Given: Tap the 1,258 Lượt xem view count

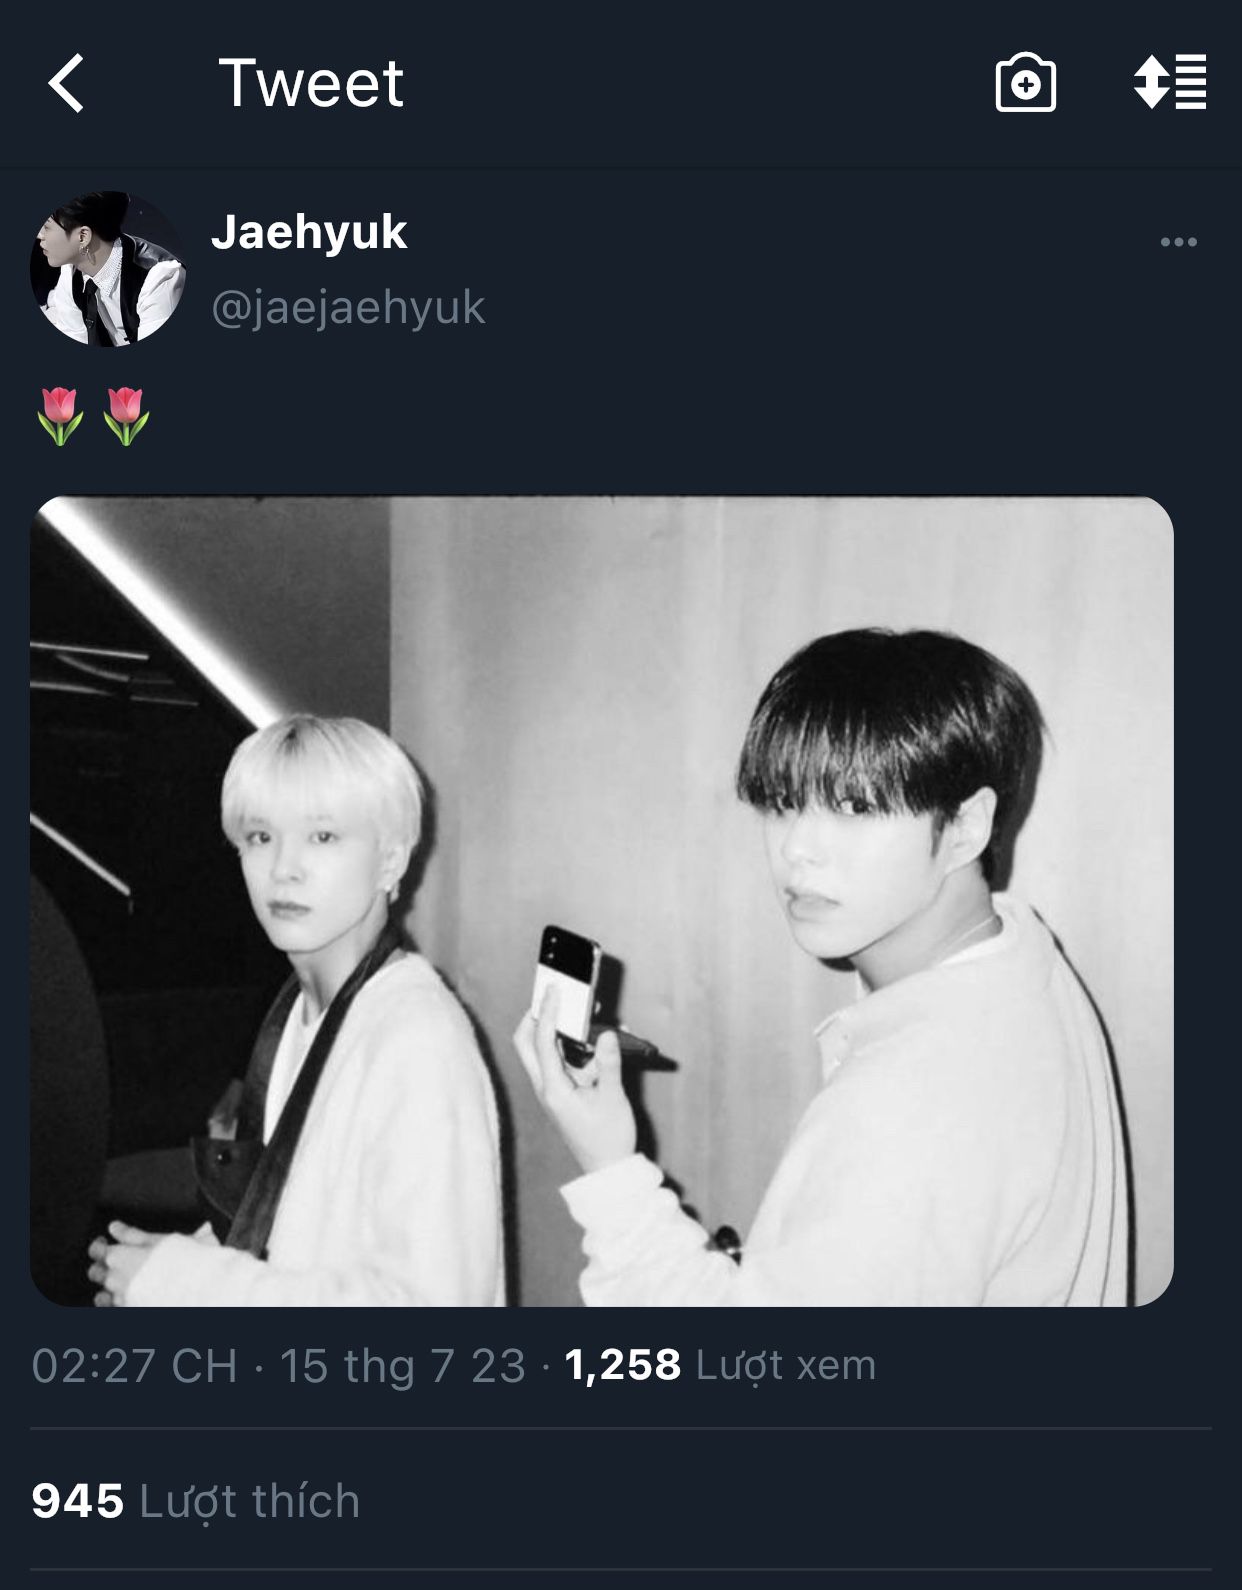Looking at the screenshot, I should pyautogui.click(x=720, y=1365).
